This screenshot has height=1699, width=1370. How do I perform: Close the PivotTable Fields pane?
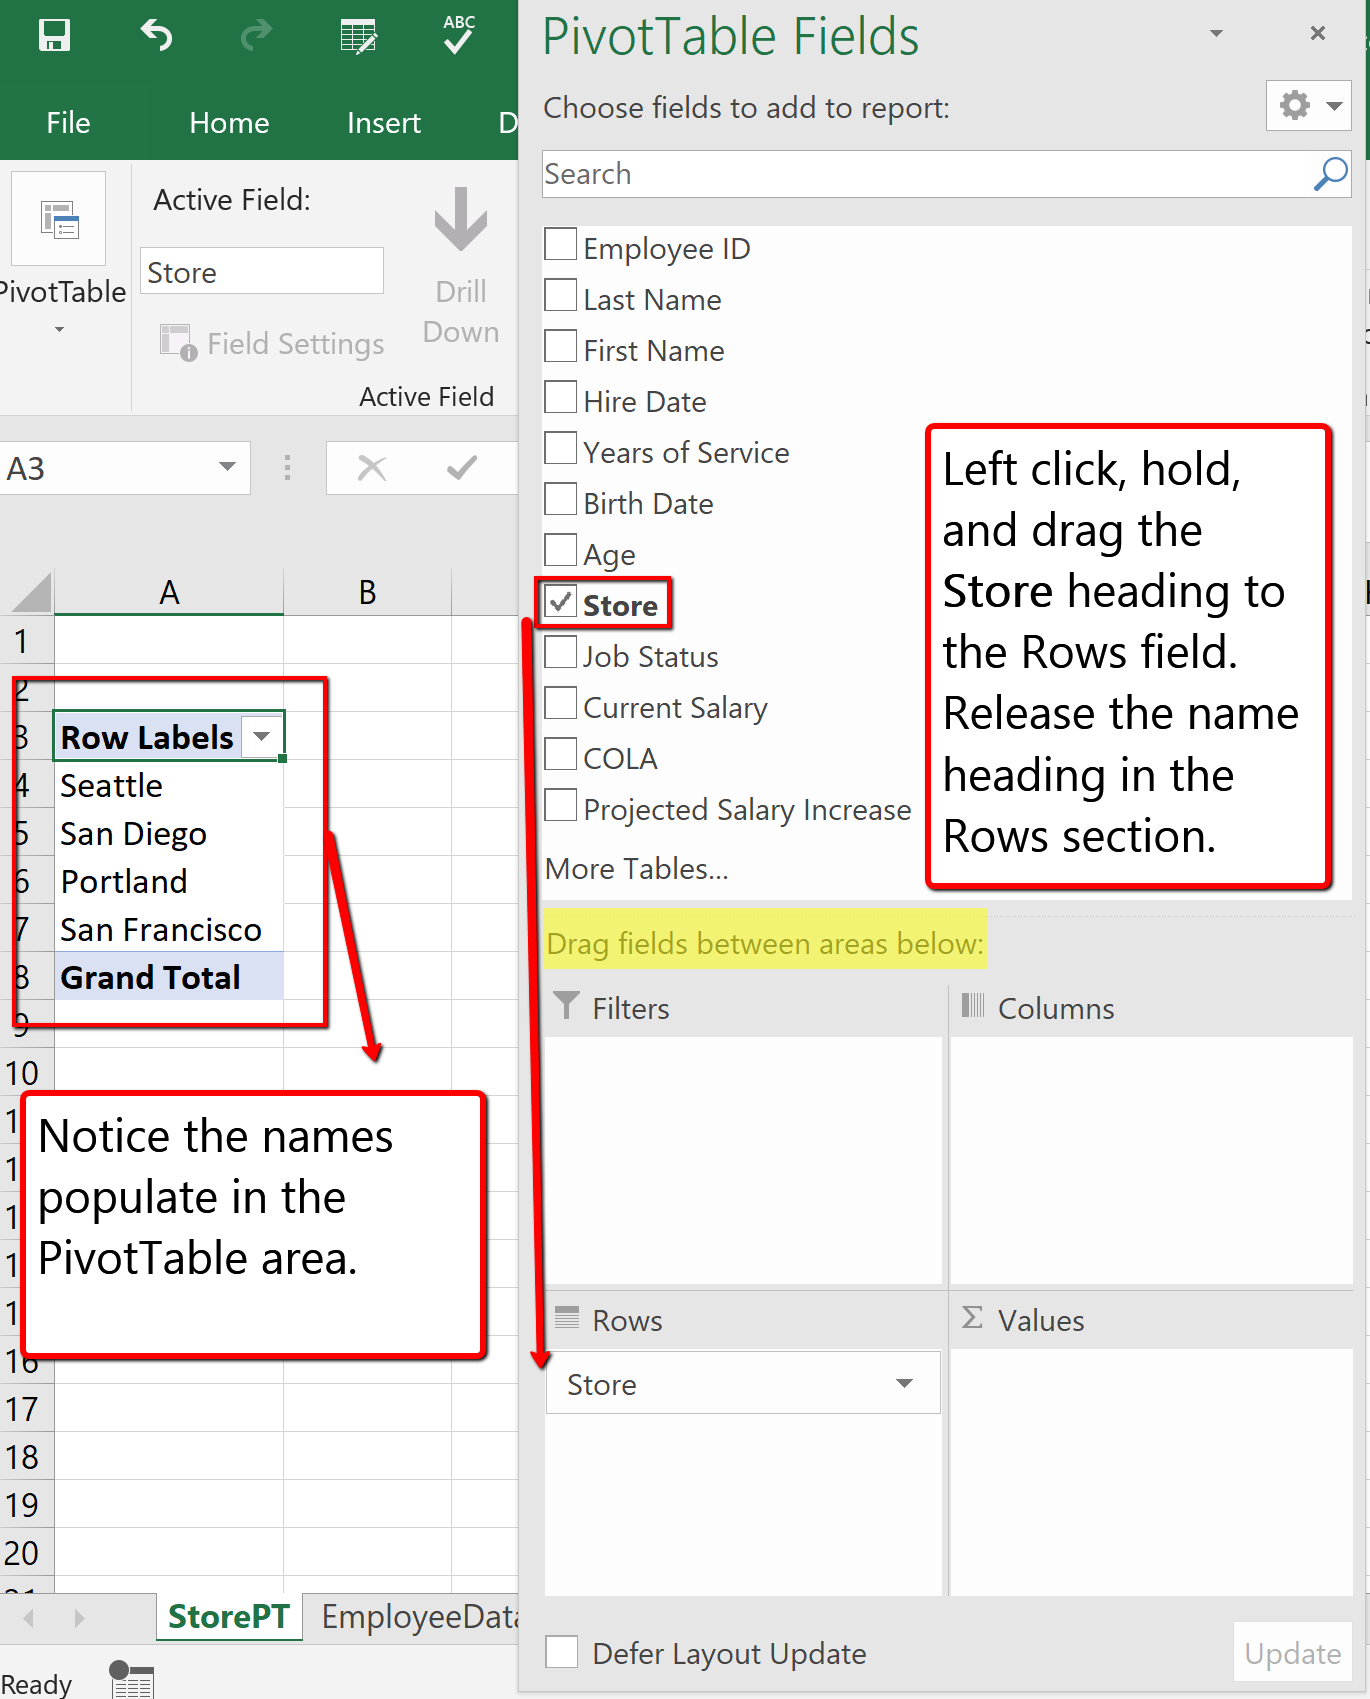click(x=1318, y=33)
